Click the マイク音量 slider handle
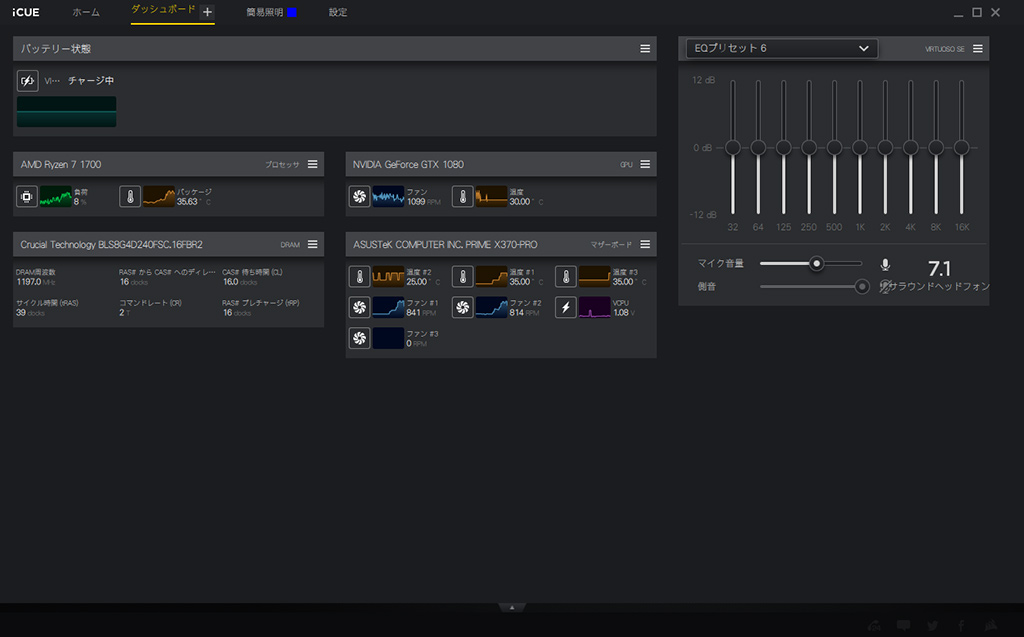Image resolution: width=1024 pixels, height=637 pixels. click(x=816, y=264)
